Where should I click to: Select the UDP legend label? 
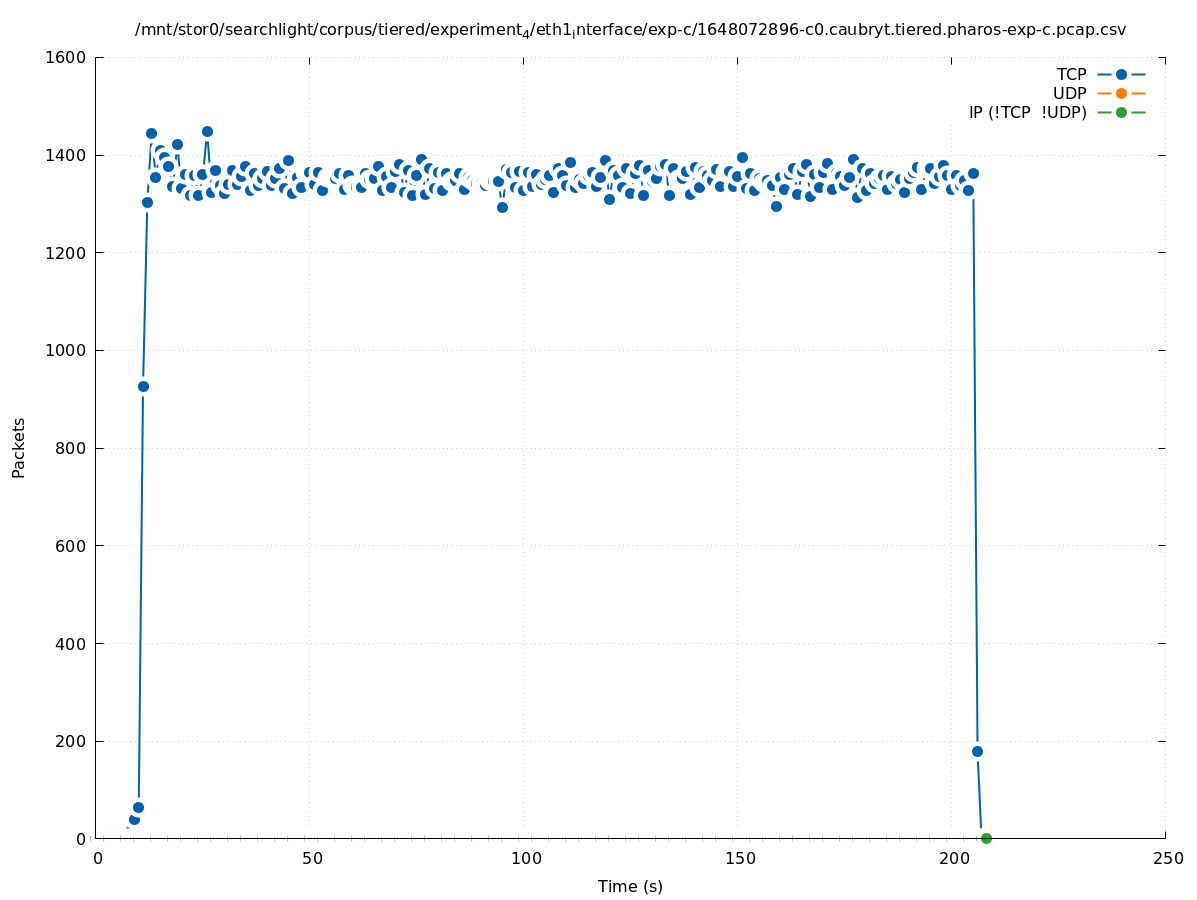pyautogui.click(x=1069, y=94)
